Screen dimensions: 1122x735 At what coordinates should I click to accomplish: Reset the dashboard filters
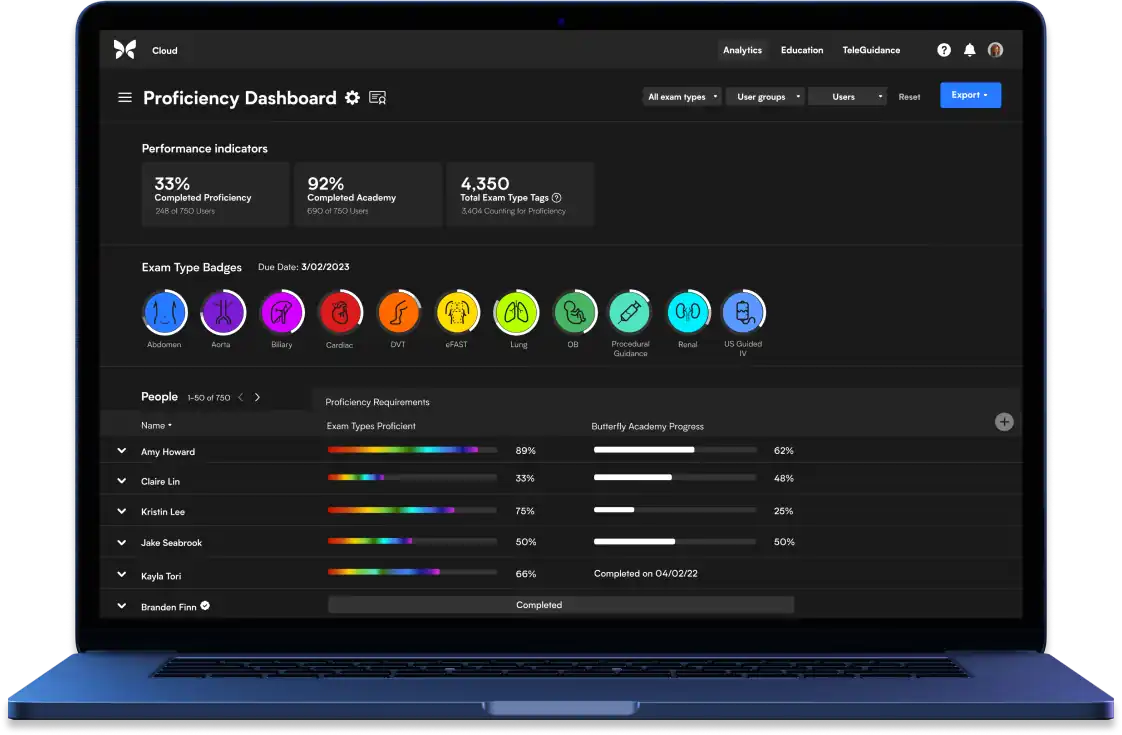pos(909,96)
